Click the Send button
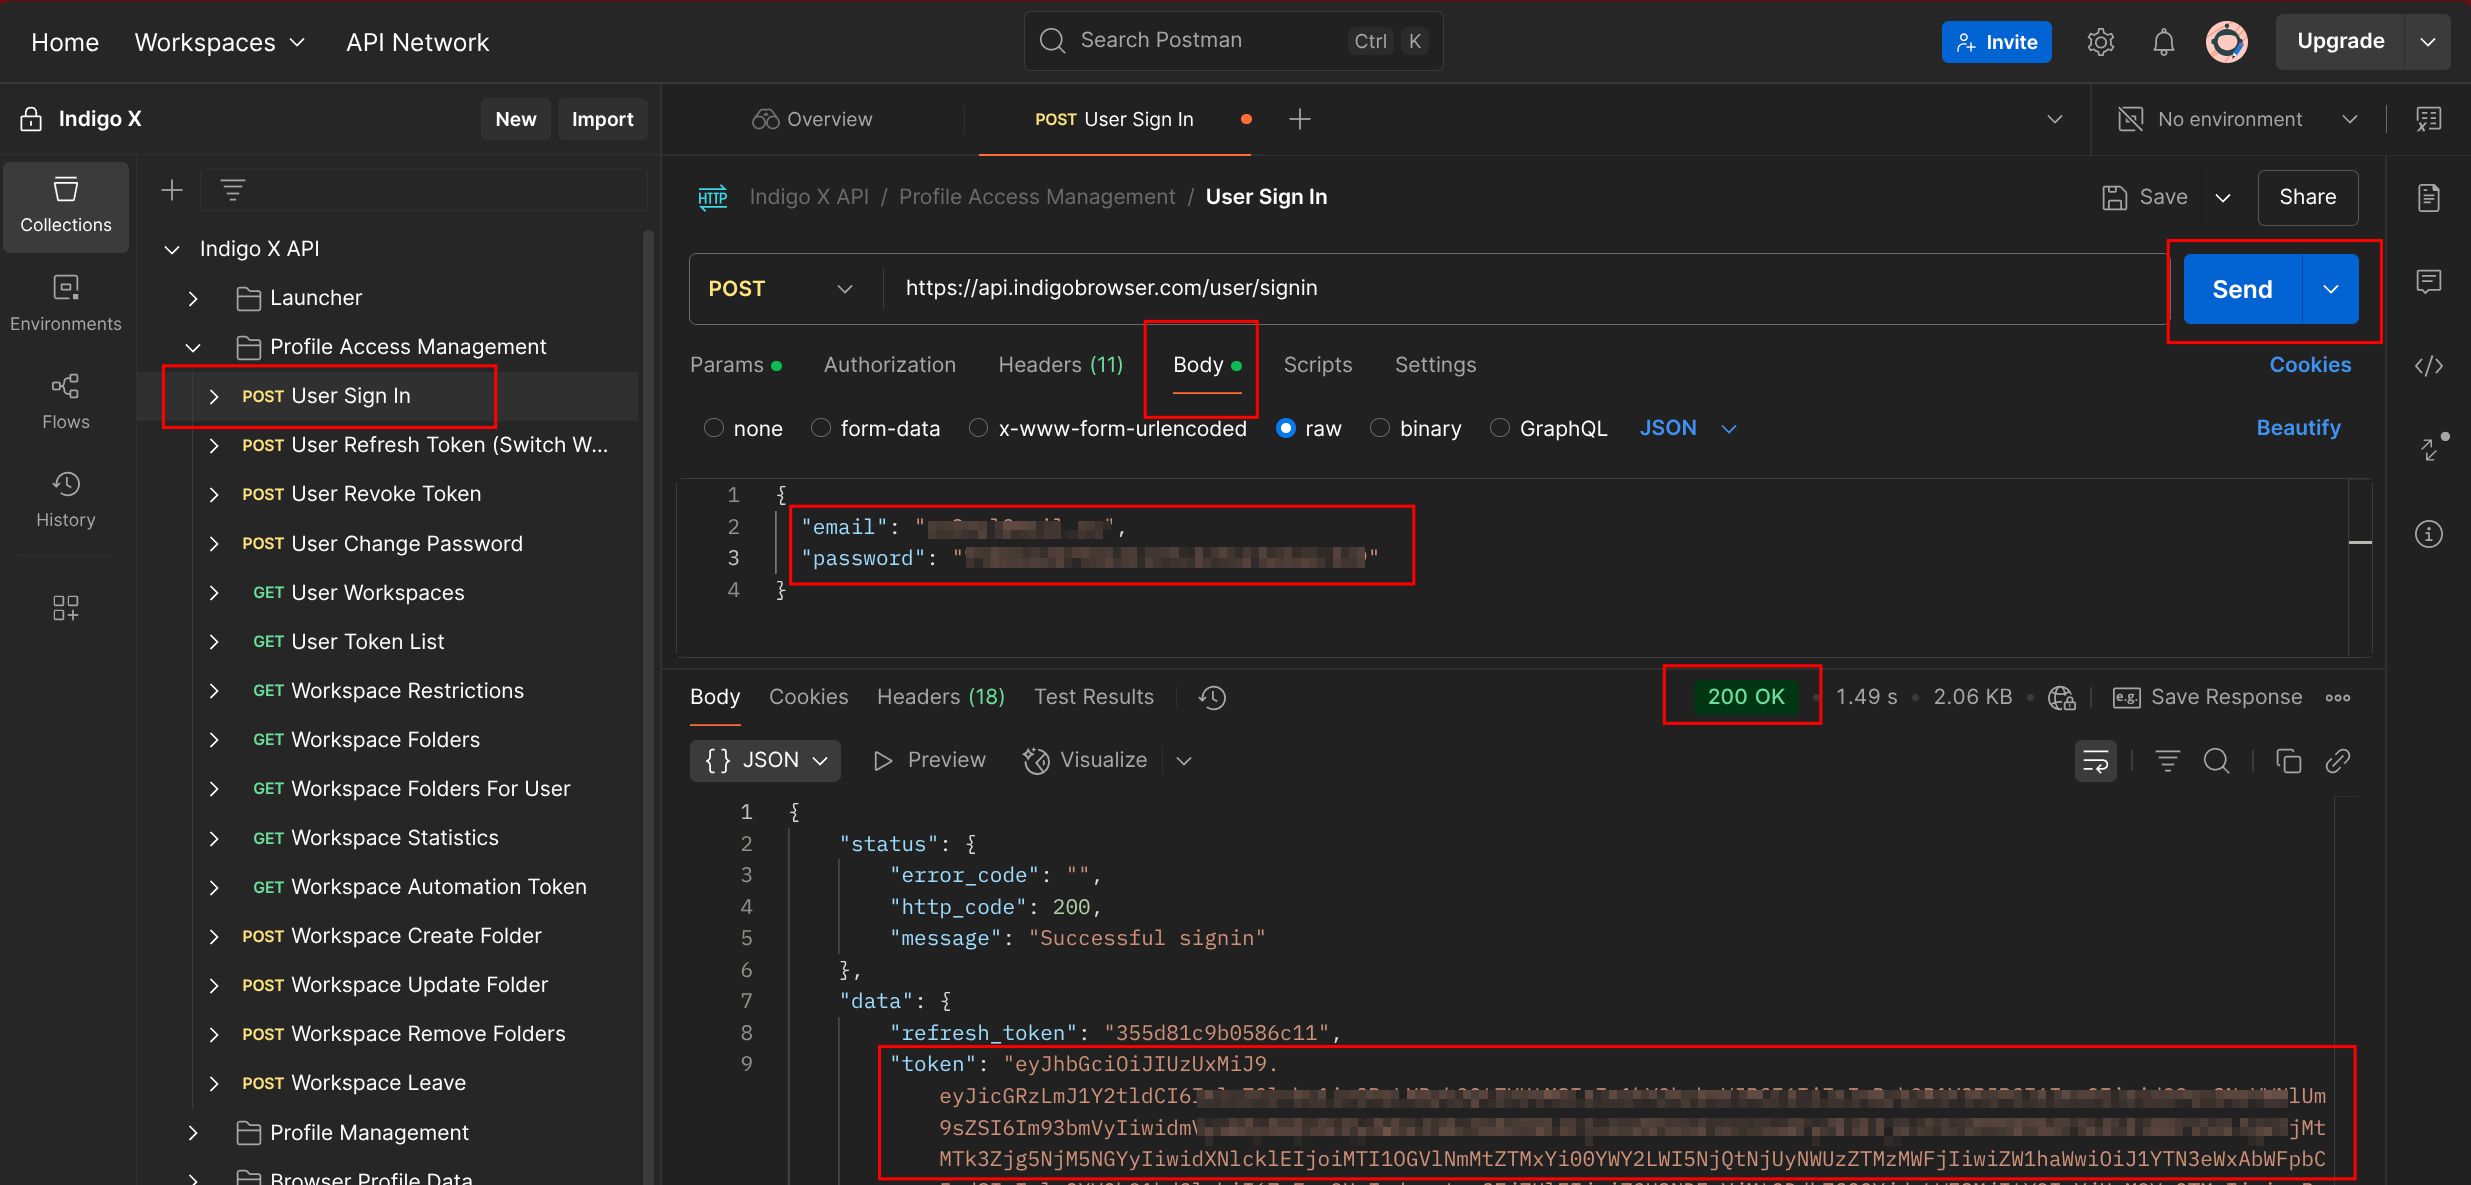The height and width of the screenshot is (1185, 2471). (x=2242, y=289)
